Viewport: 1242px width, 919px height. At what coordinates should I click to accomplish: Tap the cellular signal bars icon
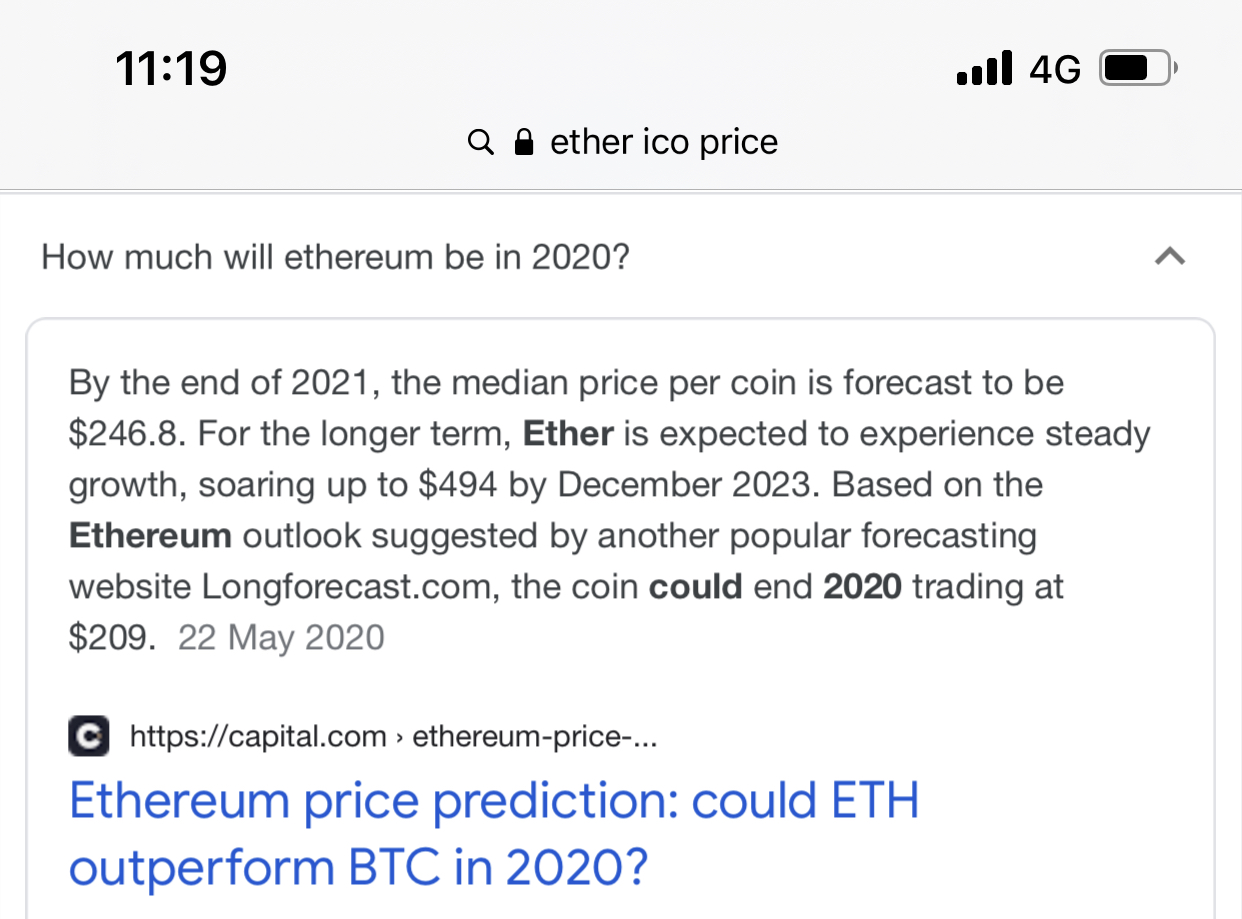[x=984, y=69]
